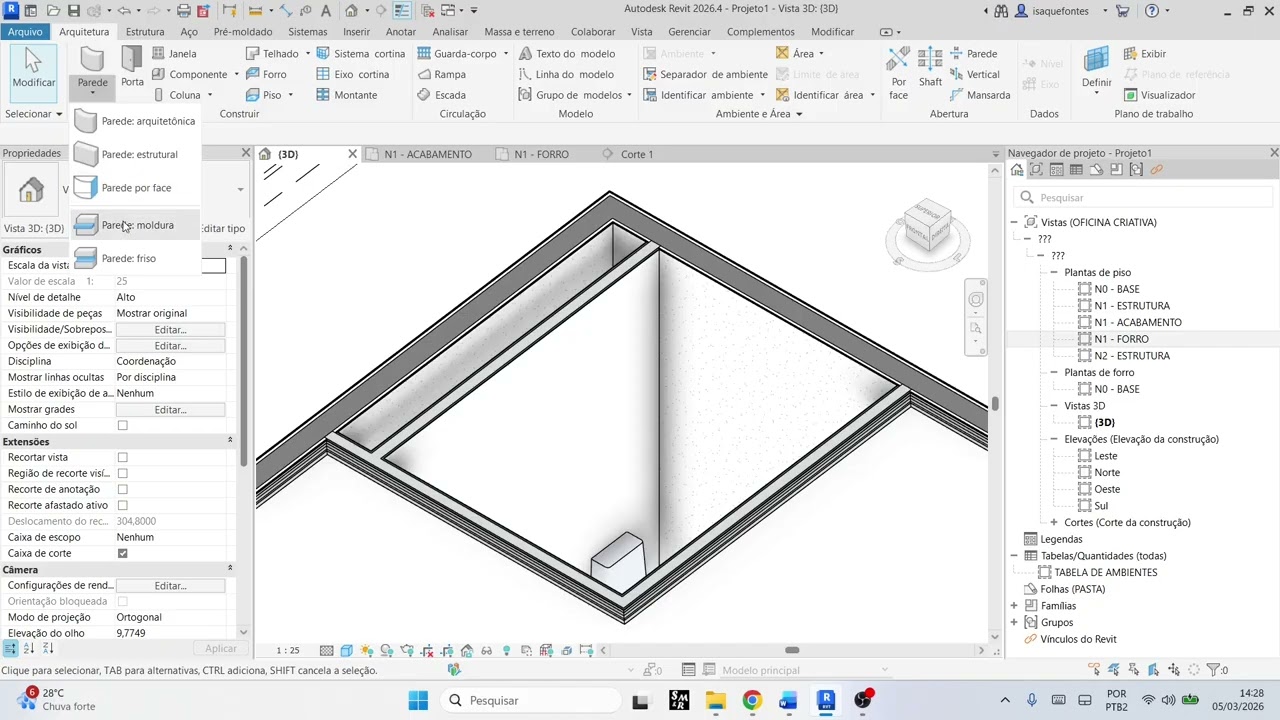The height and width of the screenshot is (720, 1280).
Task: Expand the Ambiente e Área panel
Action: [x=759, y=114]
